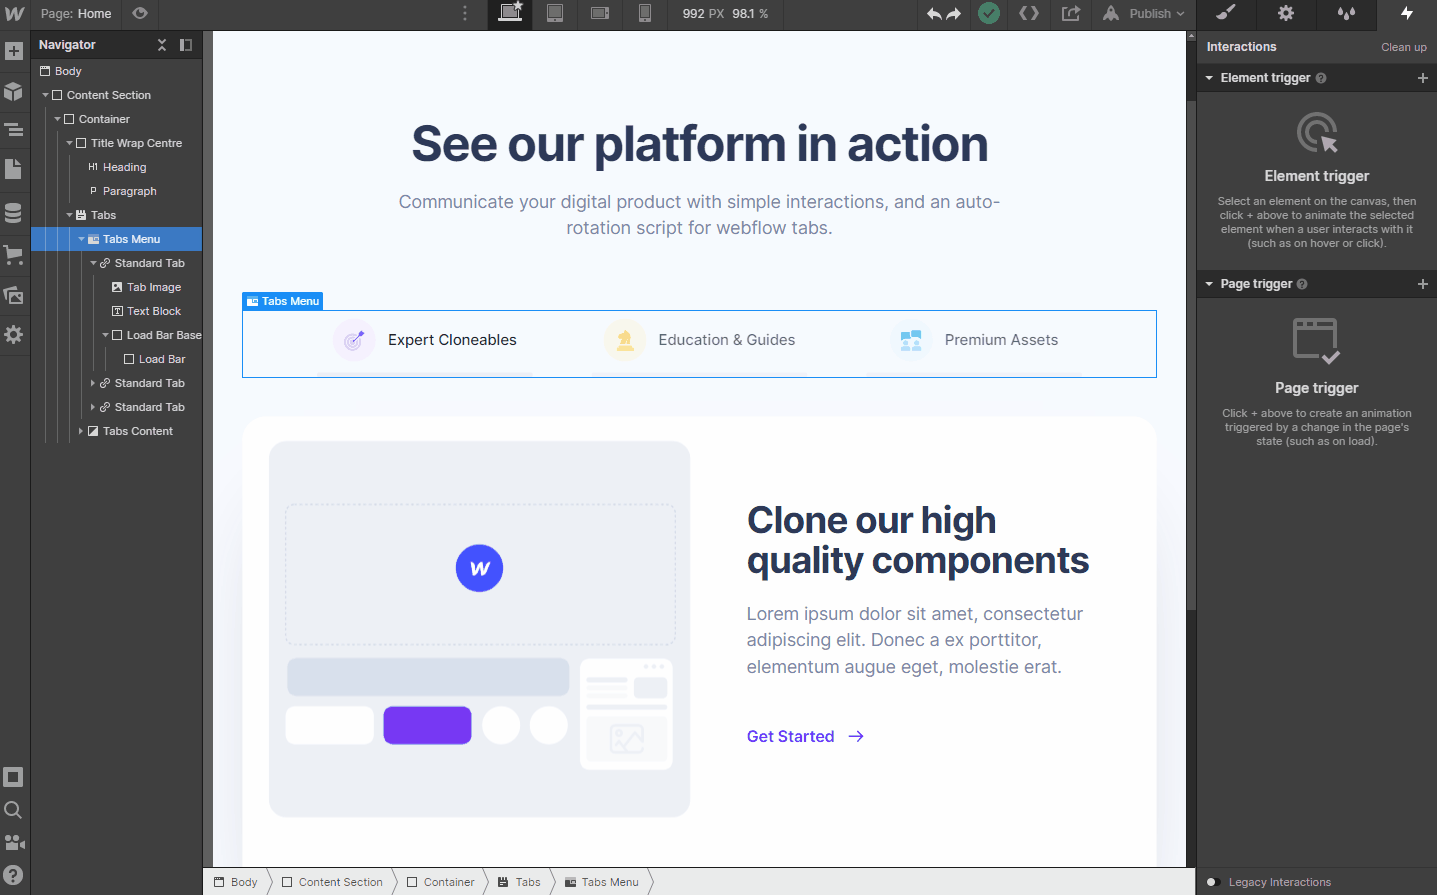Open the CMS collections panel
This screenshot has height=895, width=1437.
point(14,213)
